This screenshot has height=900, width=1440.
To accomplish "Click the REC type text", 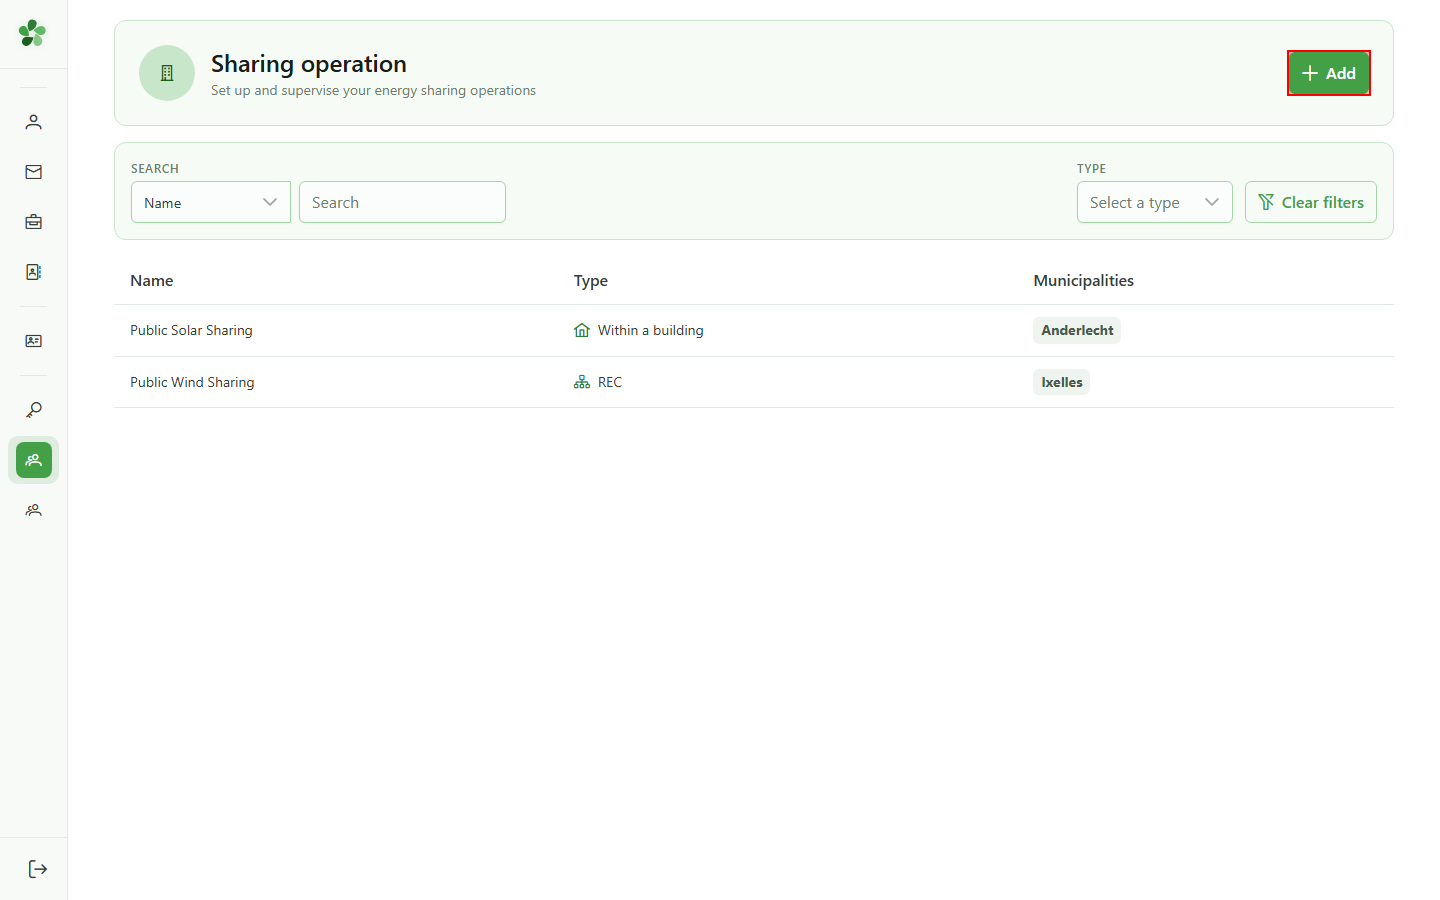I will [x=610, y=382].
